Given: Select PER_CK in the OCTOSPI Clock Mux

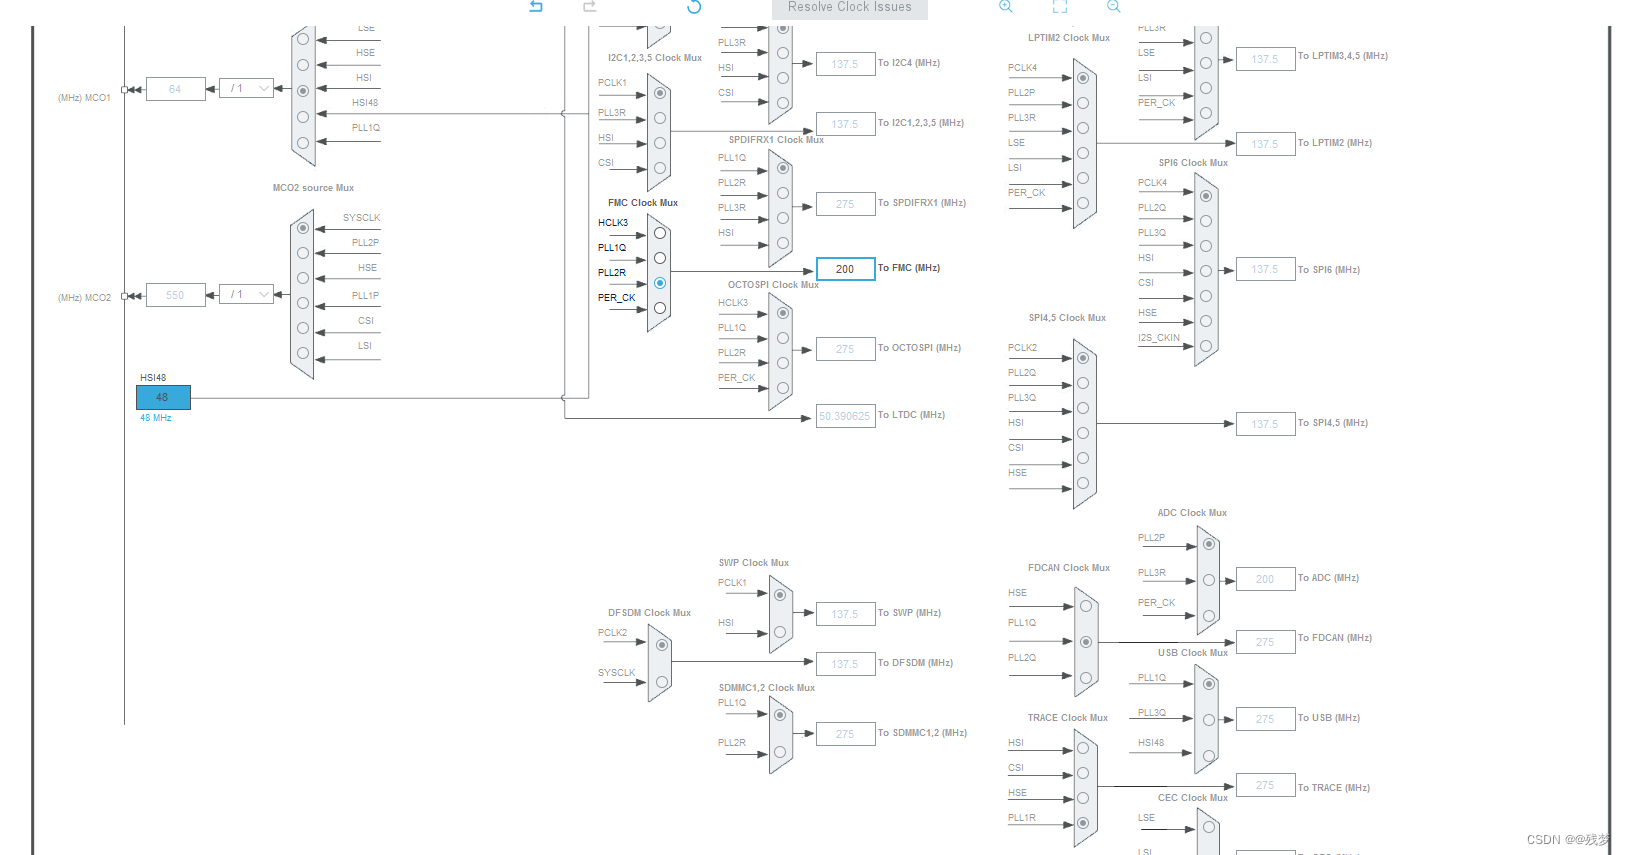Looking at the screenshot, I should click(783, 388).
